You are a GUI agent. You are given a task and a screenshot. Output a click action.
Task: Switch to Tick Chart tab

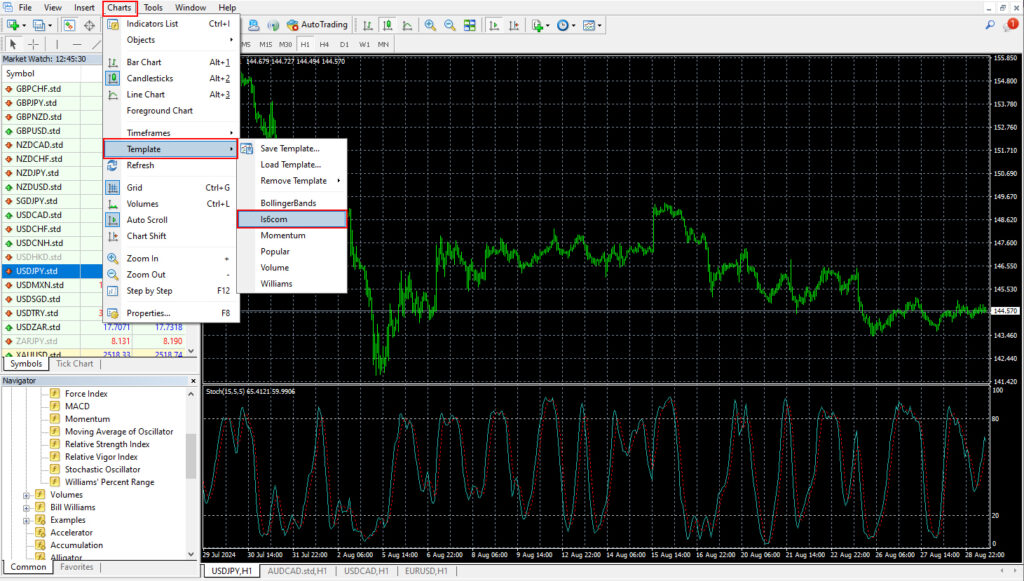tap(74, 364)
